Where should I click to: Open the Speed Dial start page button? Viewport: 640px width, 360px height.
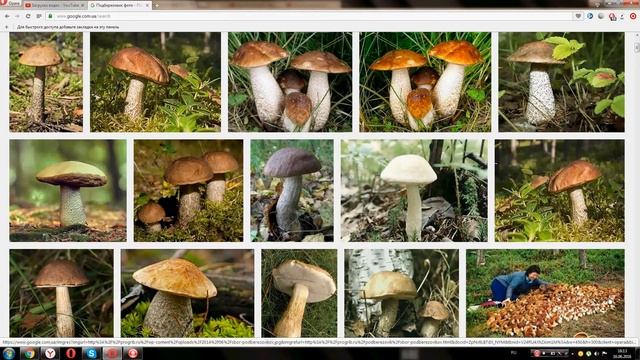point(39,16)
